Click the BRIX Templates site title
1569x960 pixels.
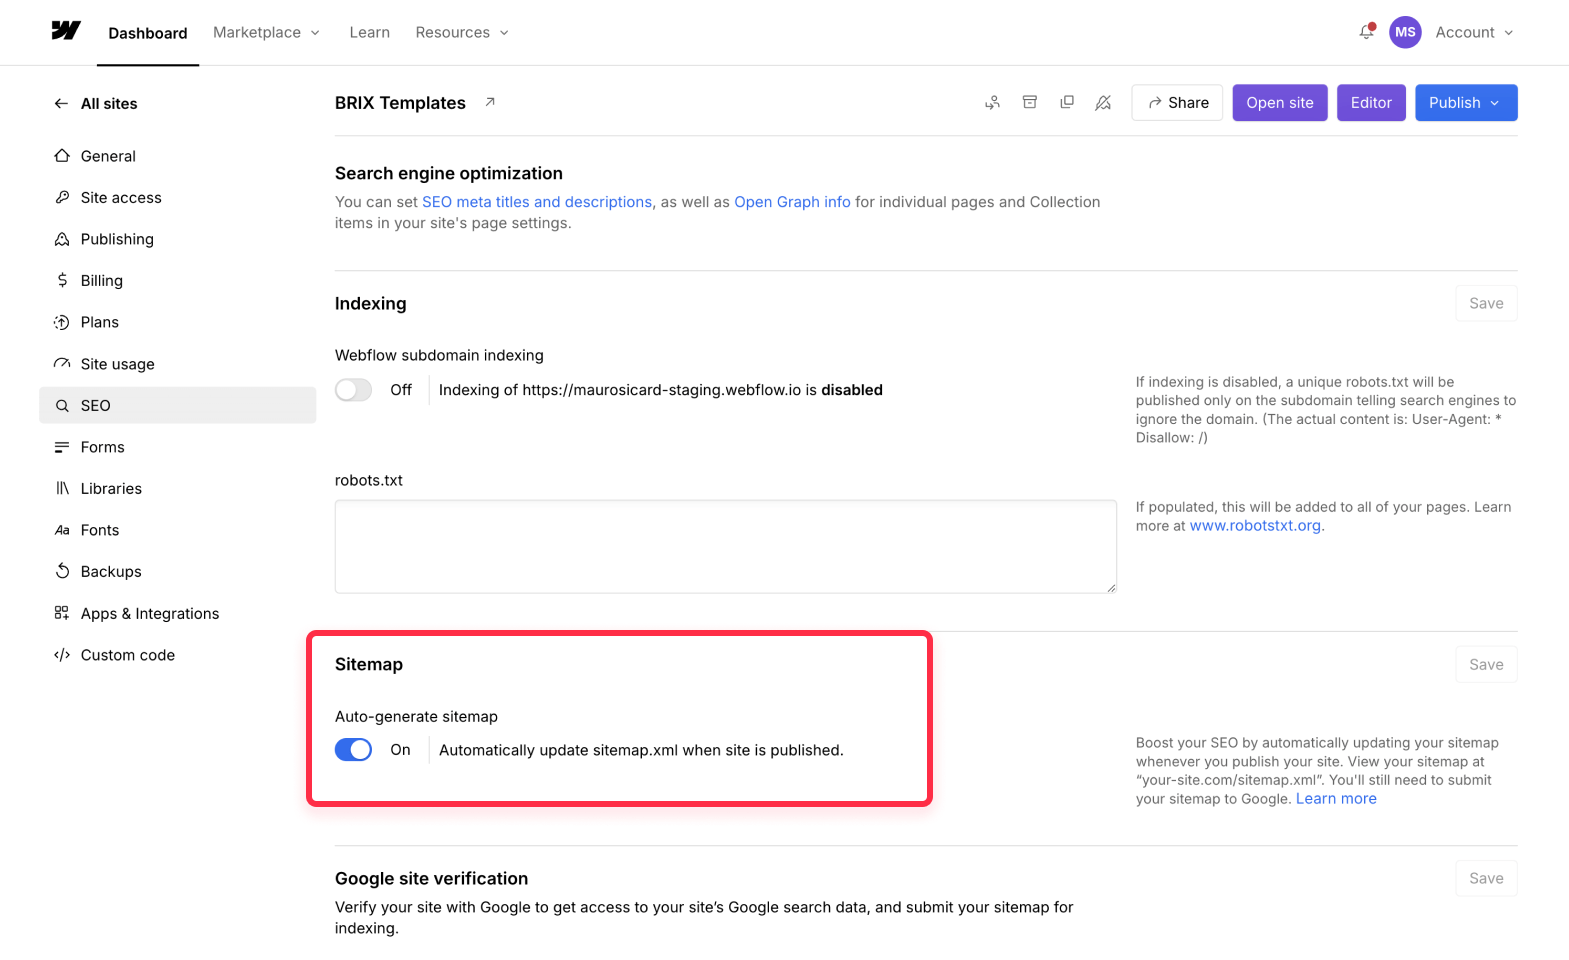[400, 103]
